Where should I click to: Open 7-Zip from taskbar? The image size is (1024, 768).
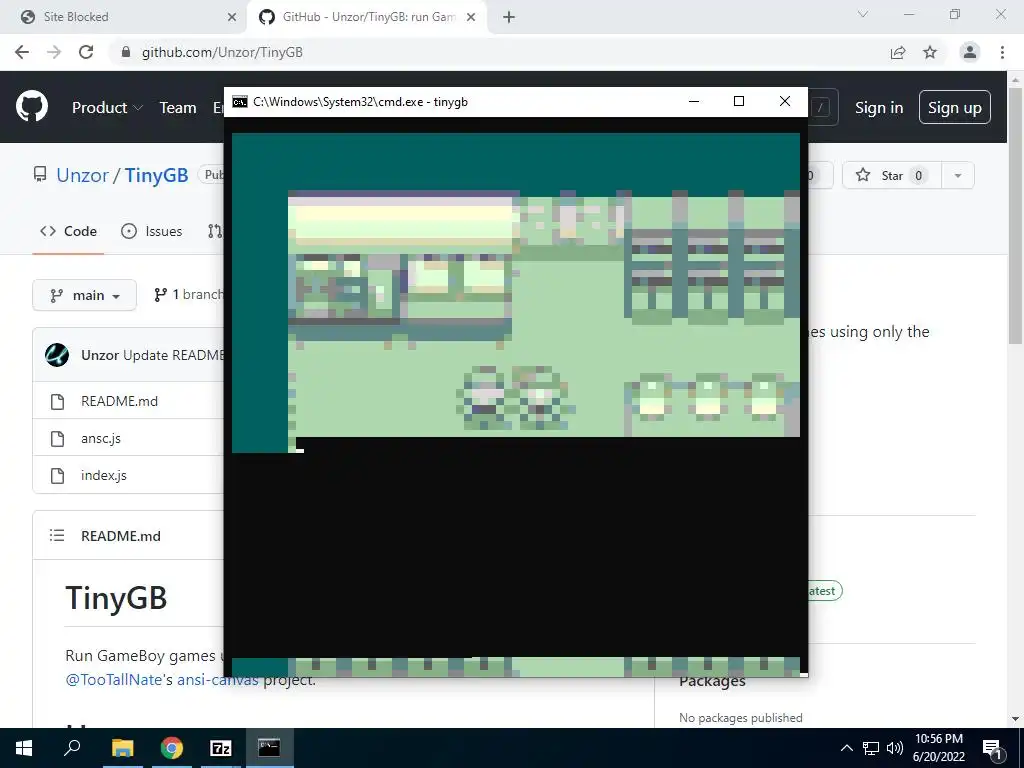221,748
